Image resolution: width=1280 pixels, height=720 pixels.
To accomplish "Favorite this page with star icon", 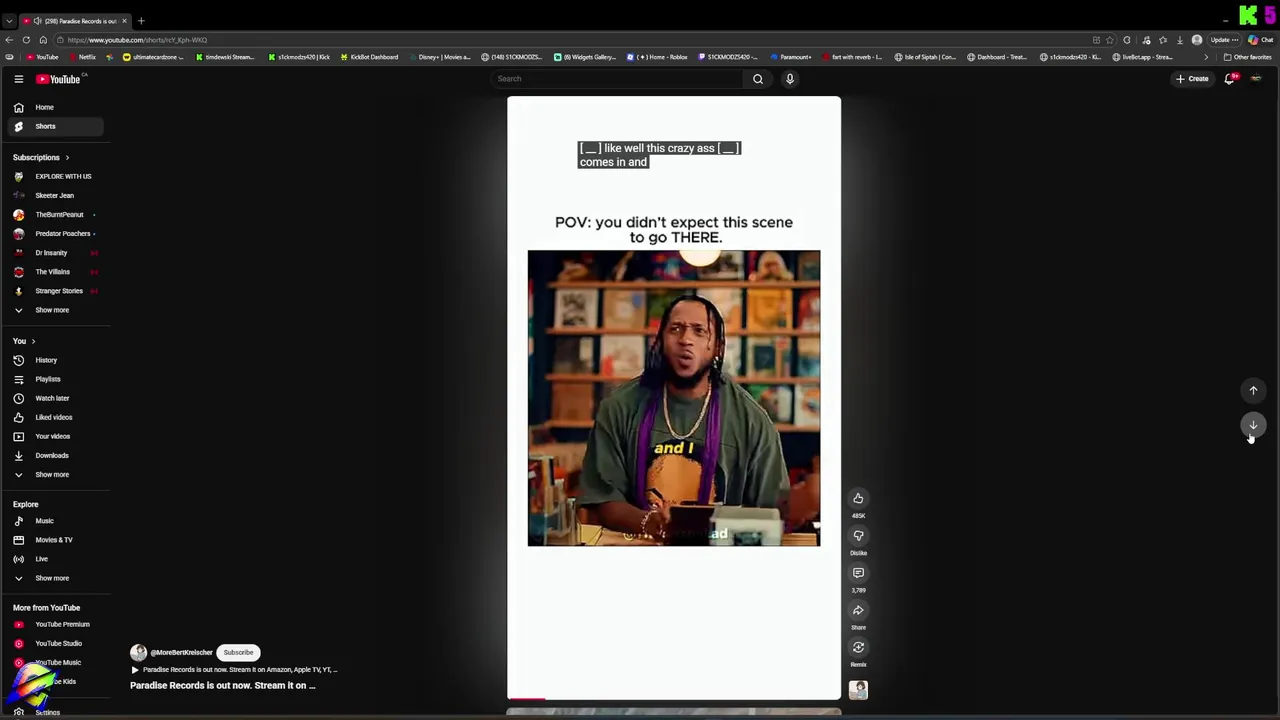I will 1110,40.
